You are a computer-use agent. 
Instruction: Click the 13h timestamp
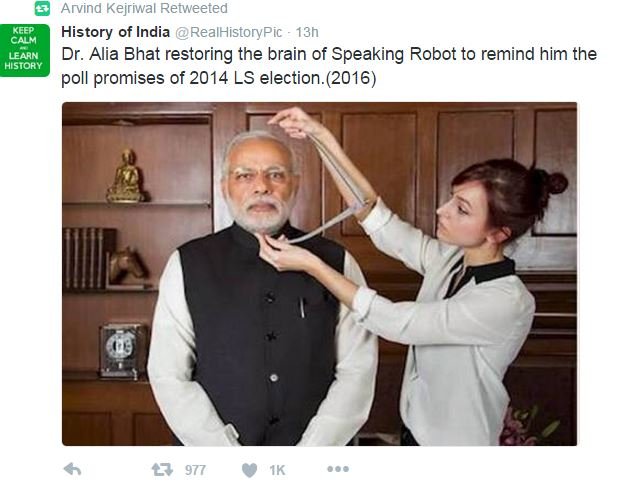coord(307,32)
